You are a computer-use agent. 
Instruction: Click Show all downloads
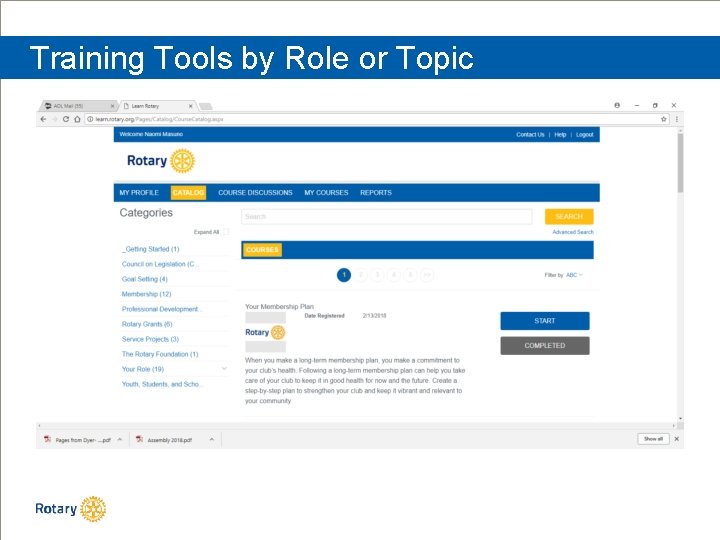tap(653, 439)
